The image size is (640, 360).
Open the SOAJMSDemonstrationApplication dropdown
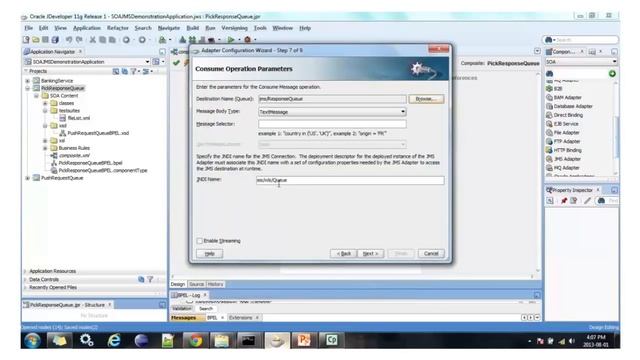tap(147, 62)
